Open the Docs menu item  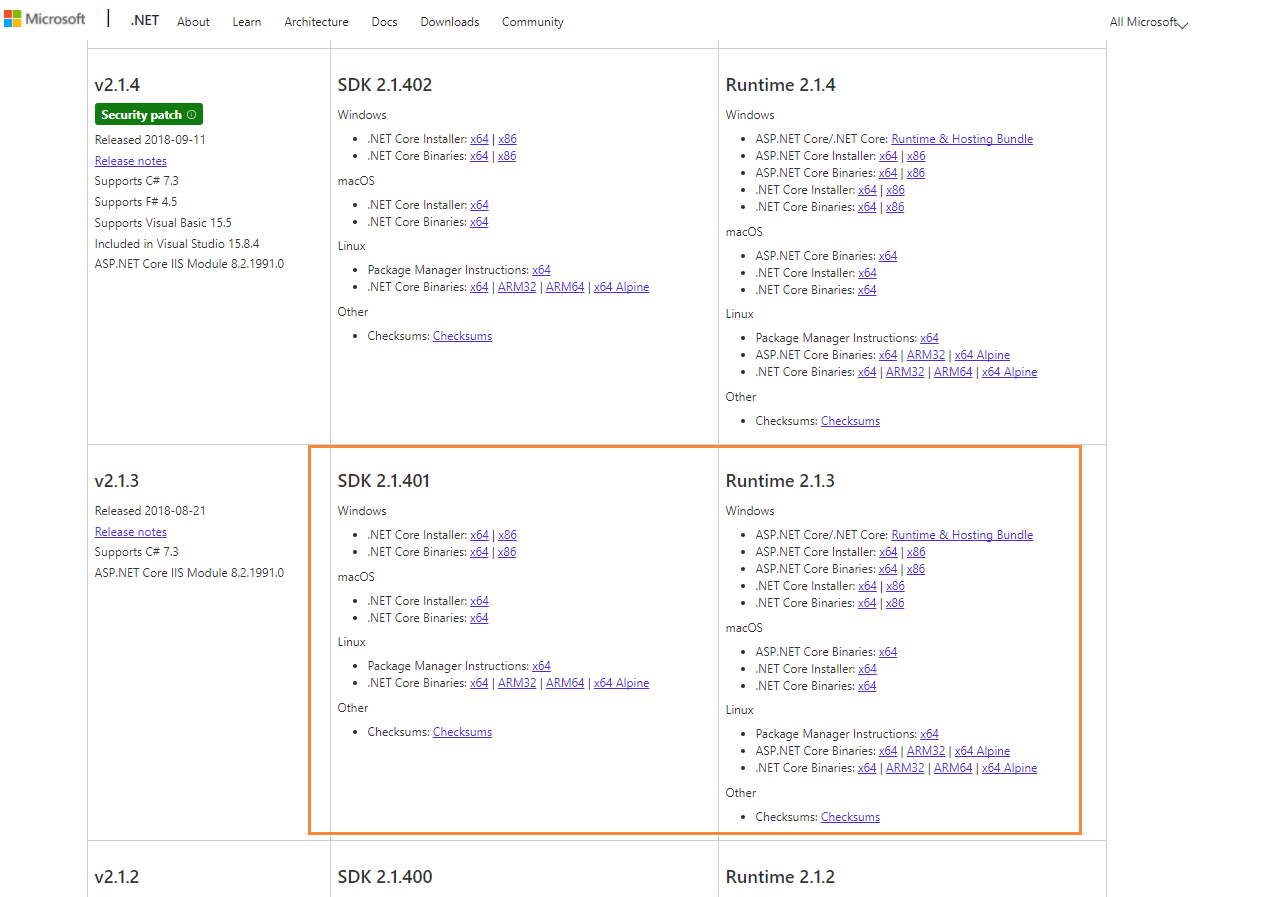pyautogui.click(x=384, y=22)
